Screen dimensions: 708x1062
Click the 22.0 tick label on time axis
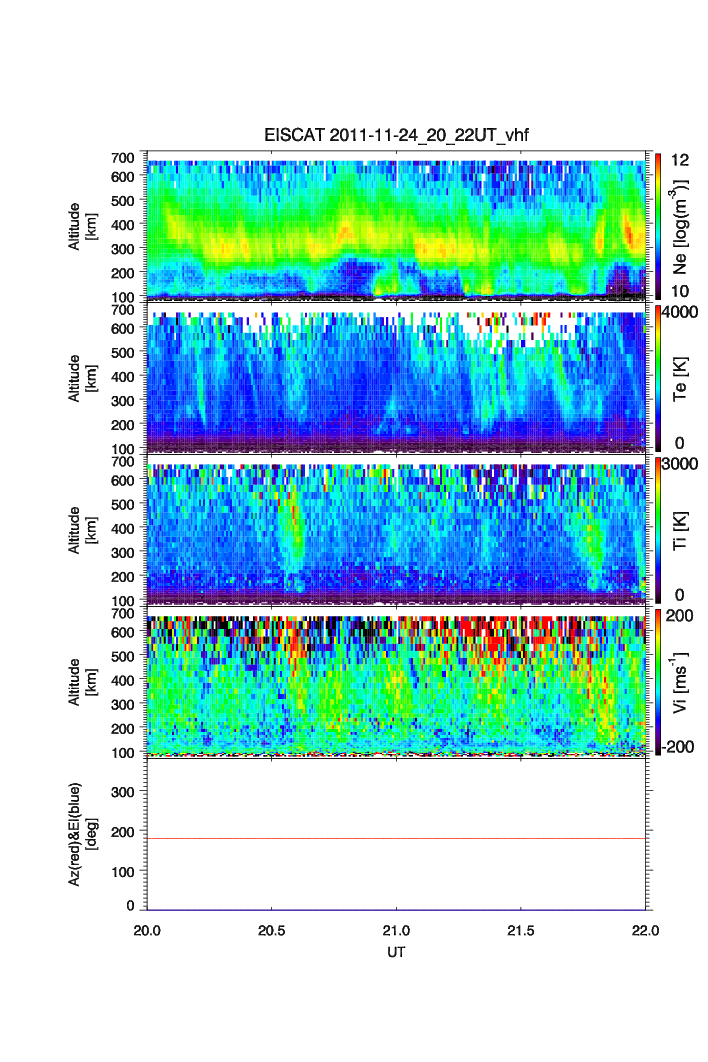pos(645,931)
